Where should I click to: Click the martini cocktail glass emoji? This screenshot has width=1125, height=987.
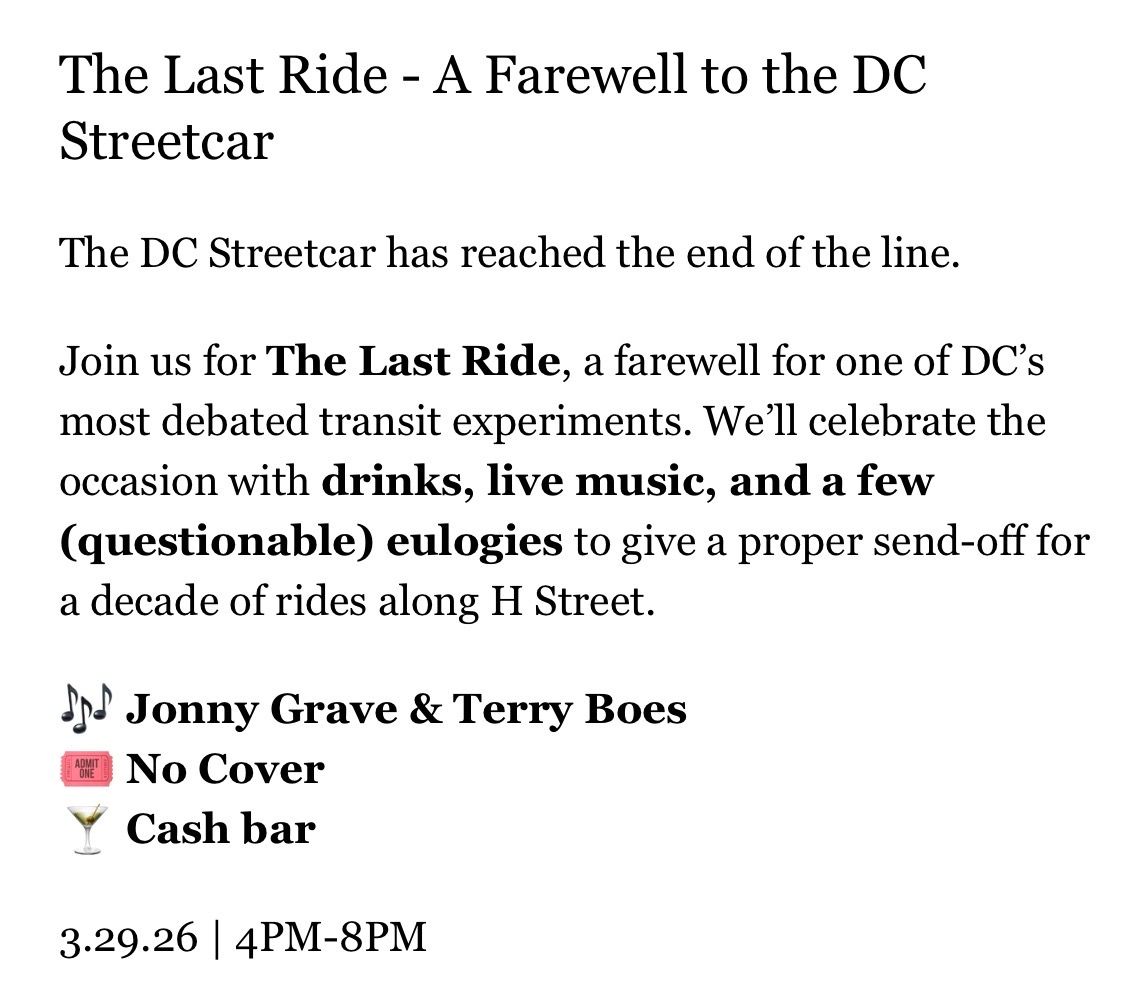pyautogui.click(x=87, y=831)
